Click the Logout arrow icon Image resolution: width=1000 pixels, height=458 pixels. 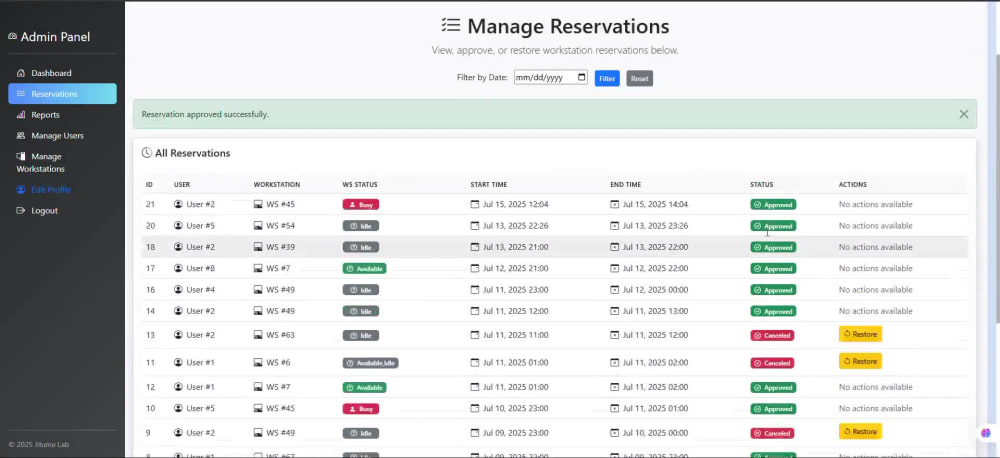coord(21,211)
